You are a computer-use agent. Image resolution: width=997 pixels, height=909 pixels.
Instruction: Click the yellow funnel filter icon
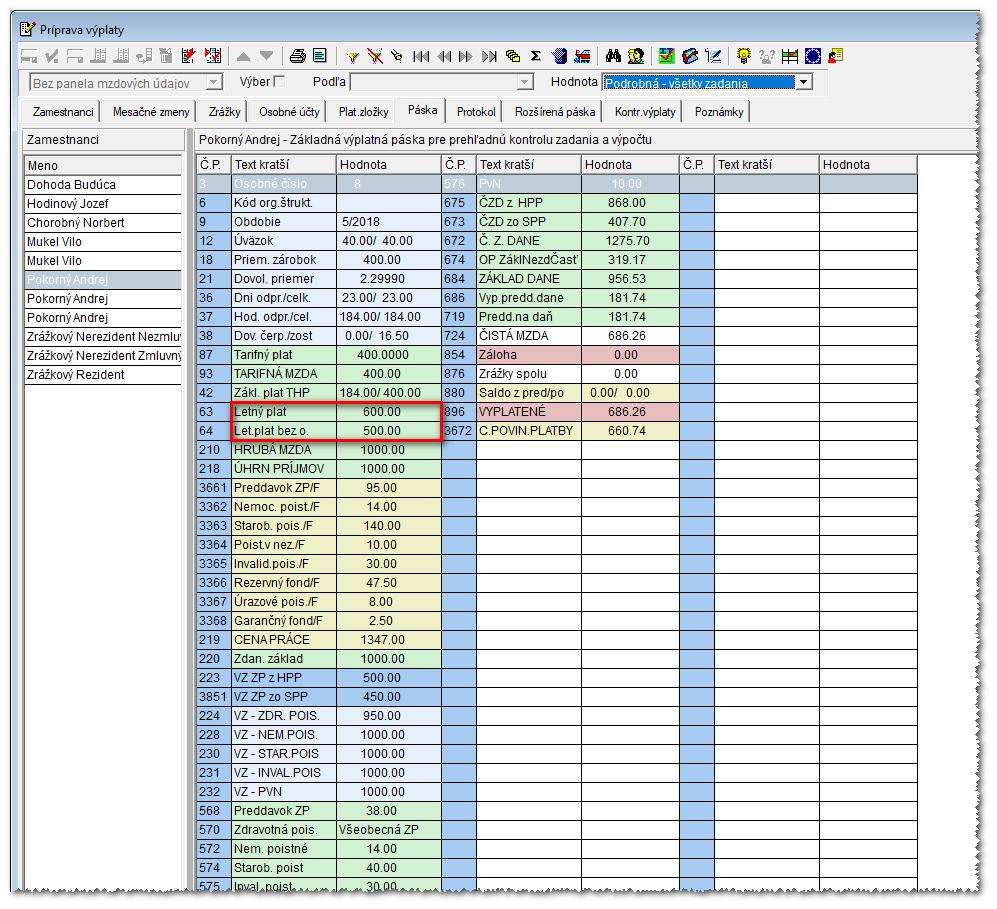click(352, 57)
